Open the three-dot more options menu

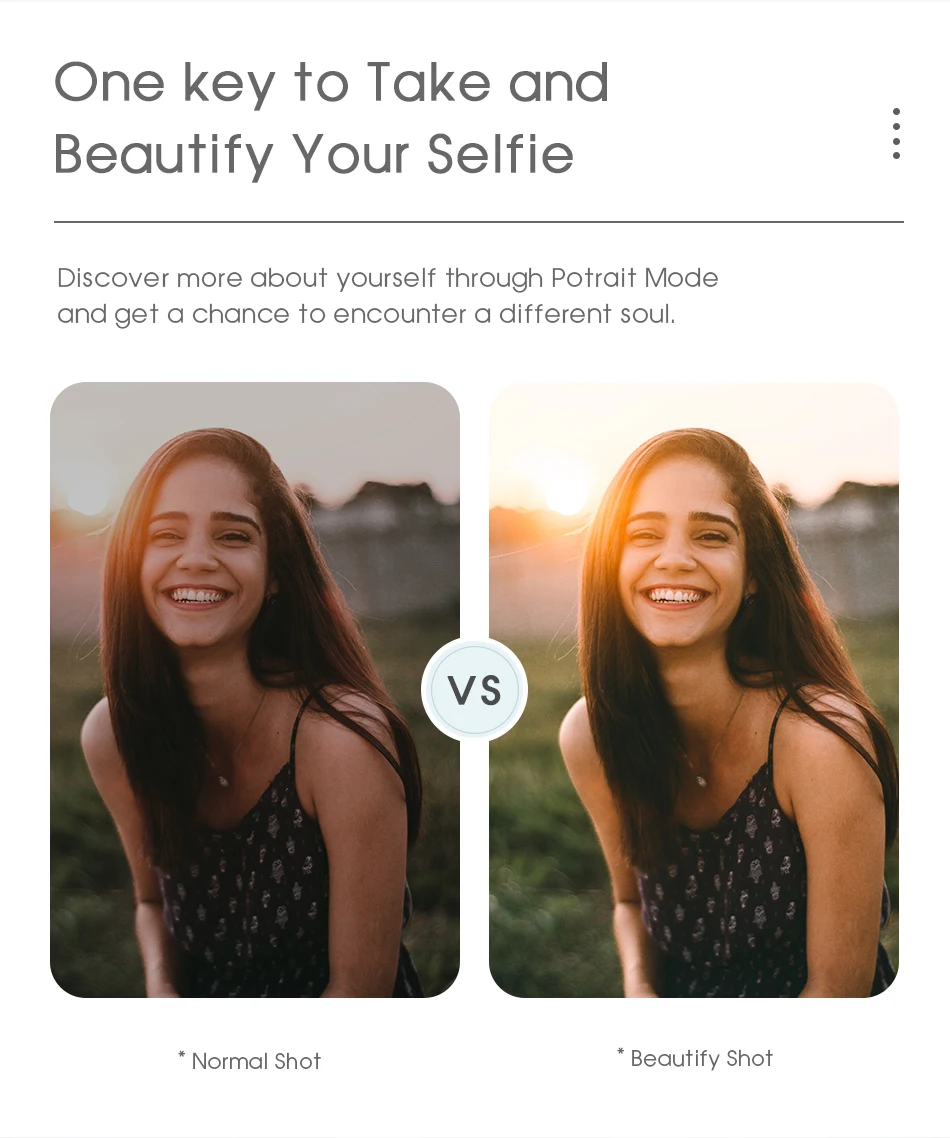point(896,134)
